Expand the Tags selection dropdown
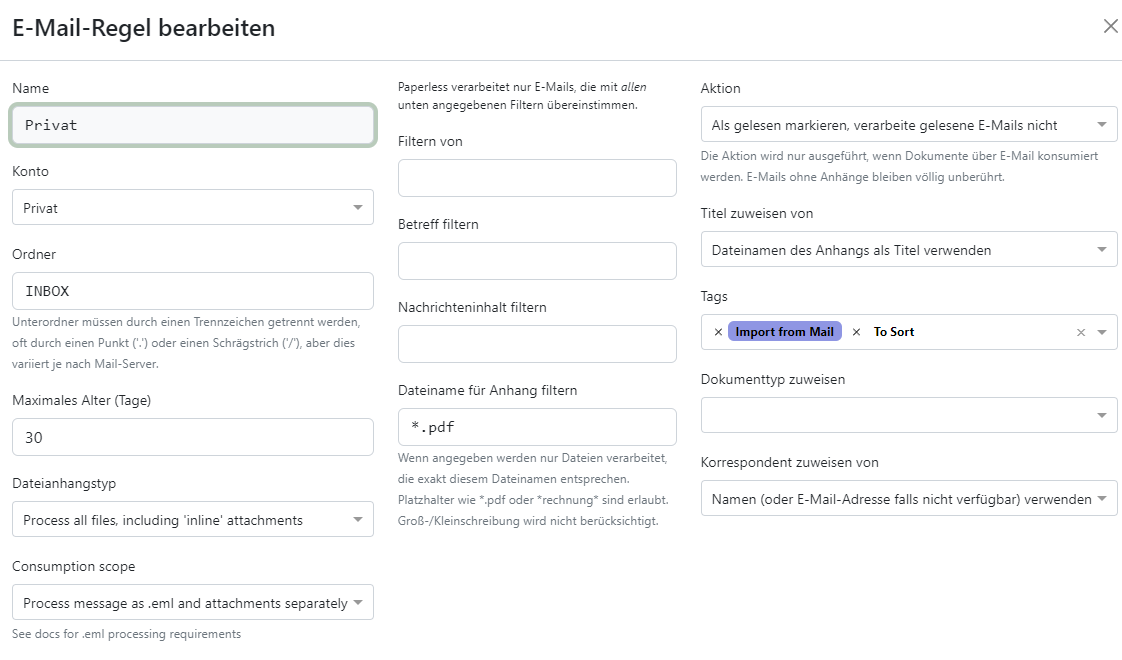 (x=1102, y=331)
